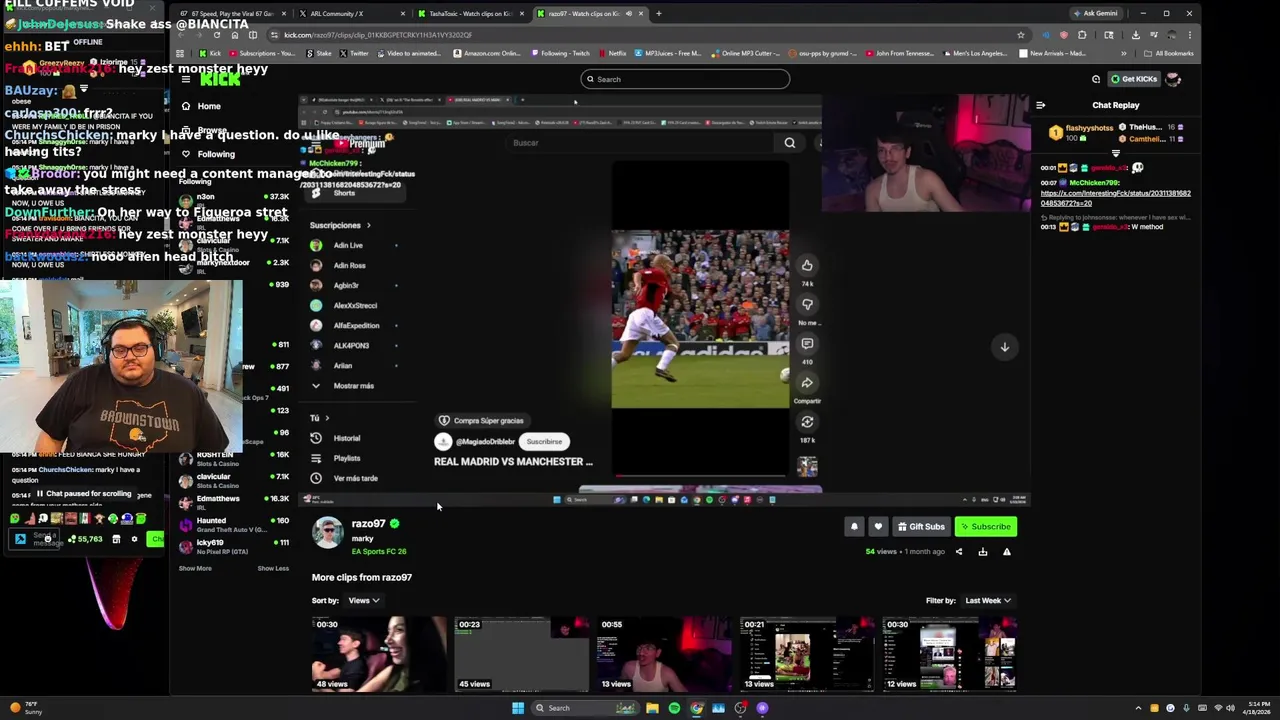Image resolution: width=1280 pixels, height=720 pixels.
Task: Play the 12 views clip thumbnail
Action: (950, 654)
